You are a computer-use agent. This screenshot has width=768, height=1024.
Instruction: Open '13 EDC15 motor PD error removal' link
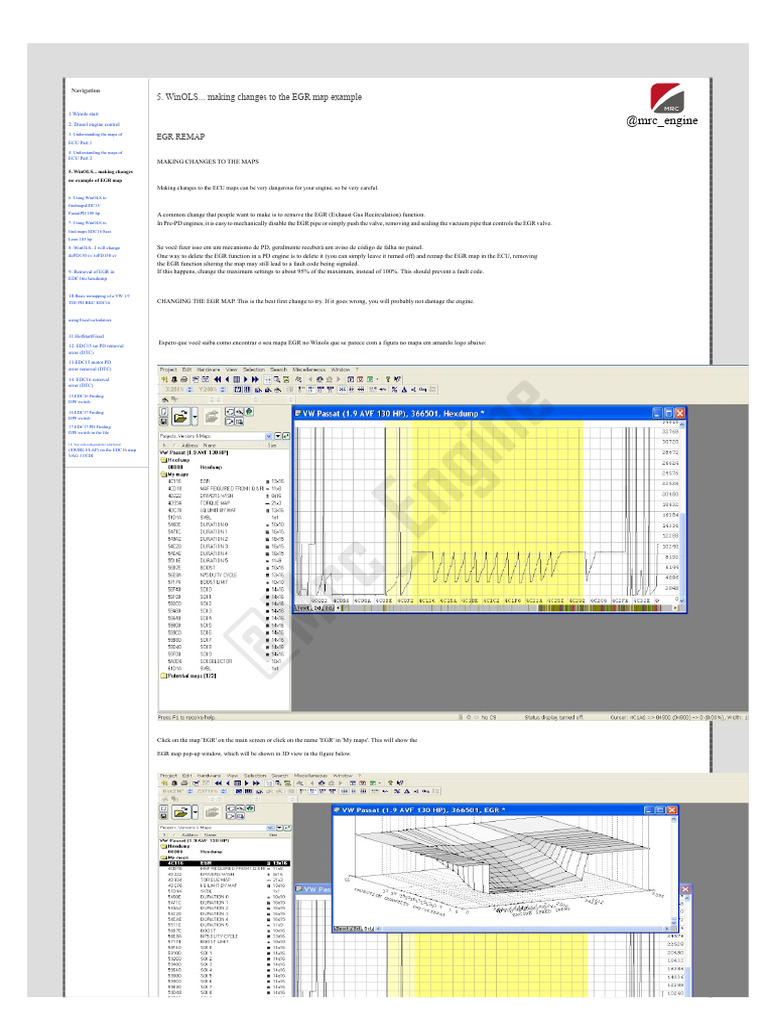tap(90, 365)
